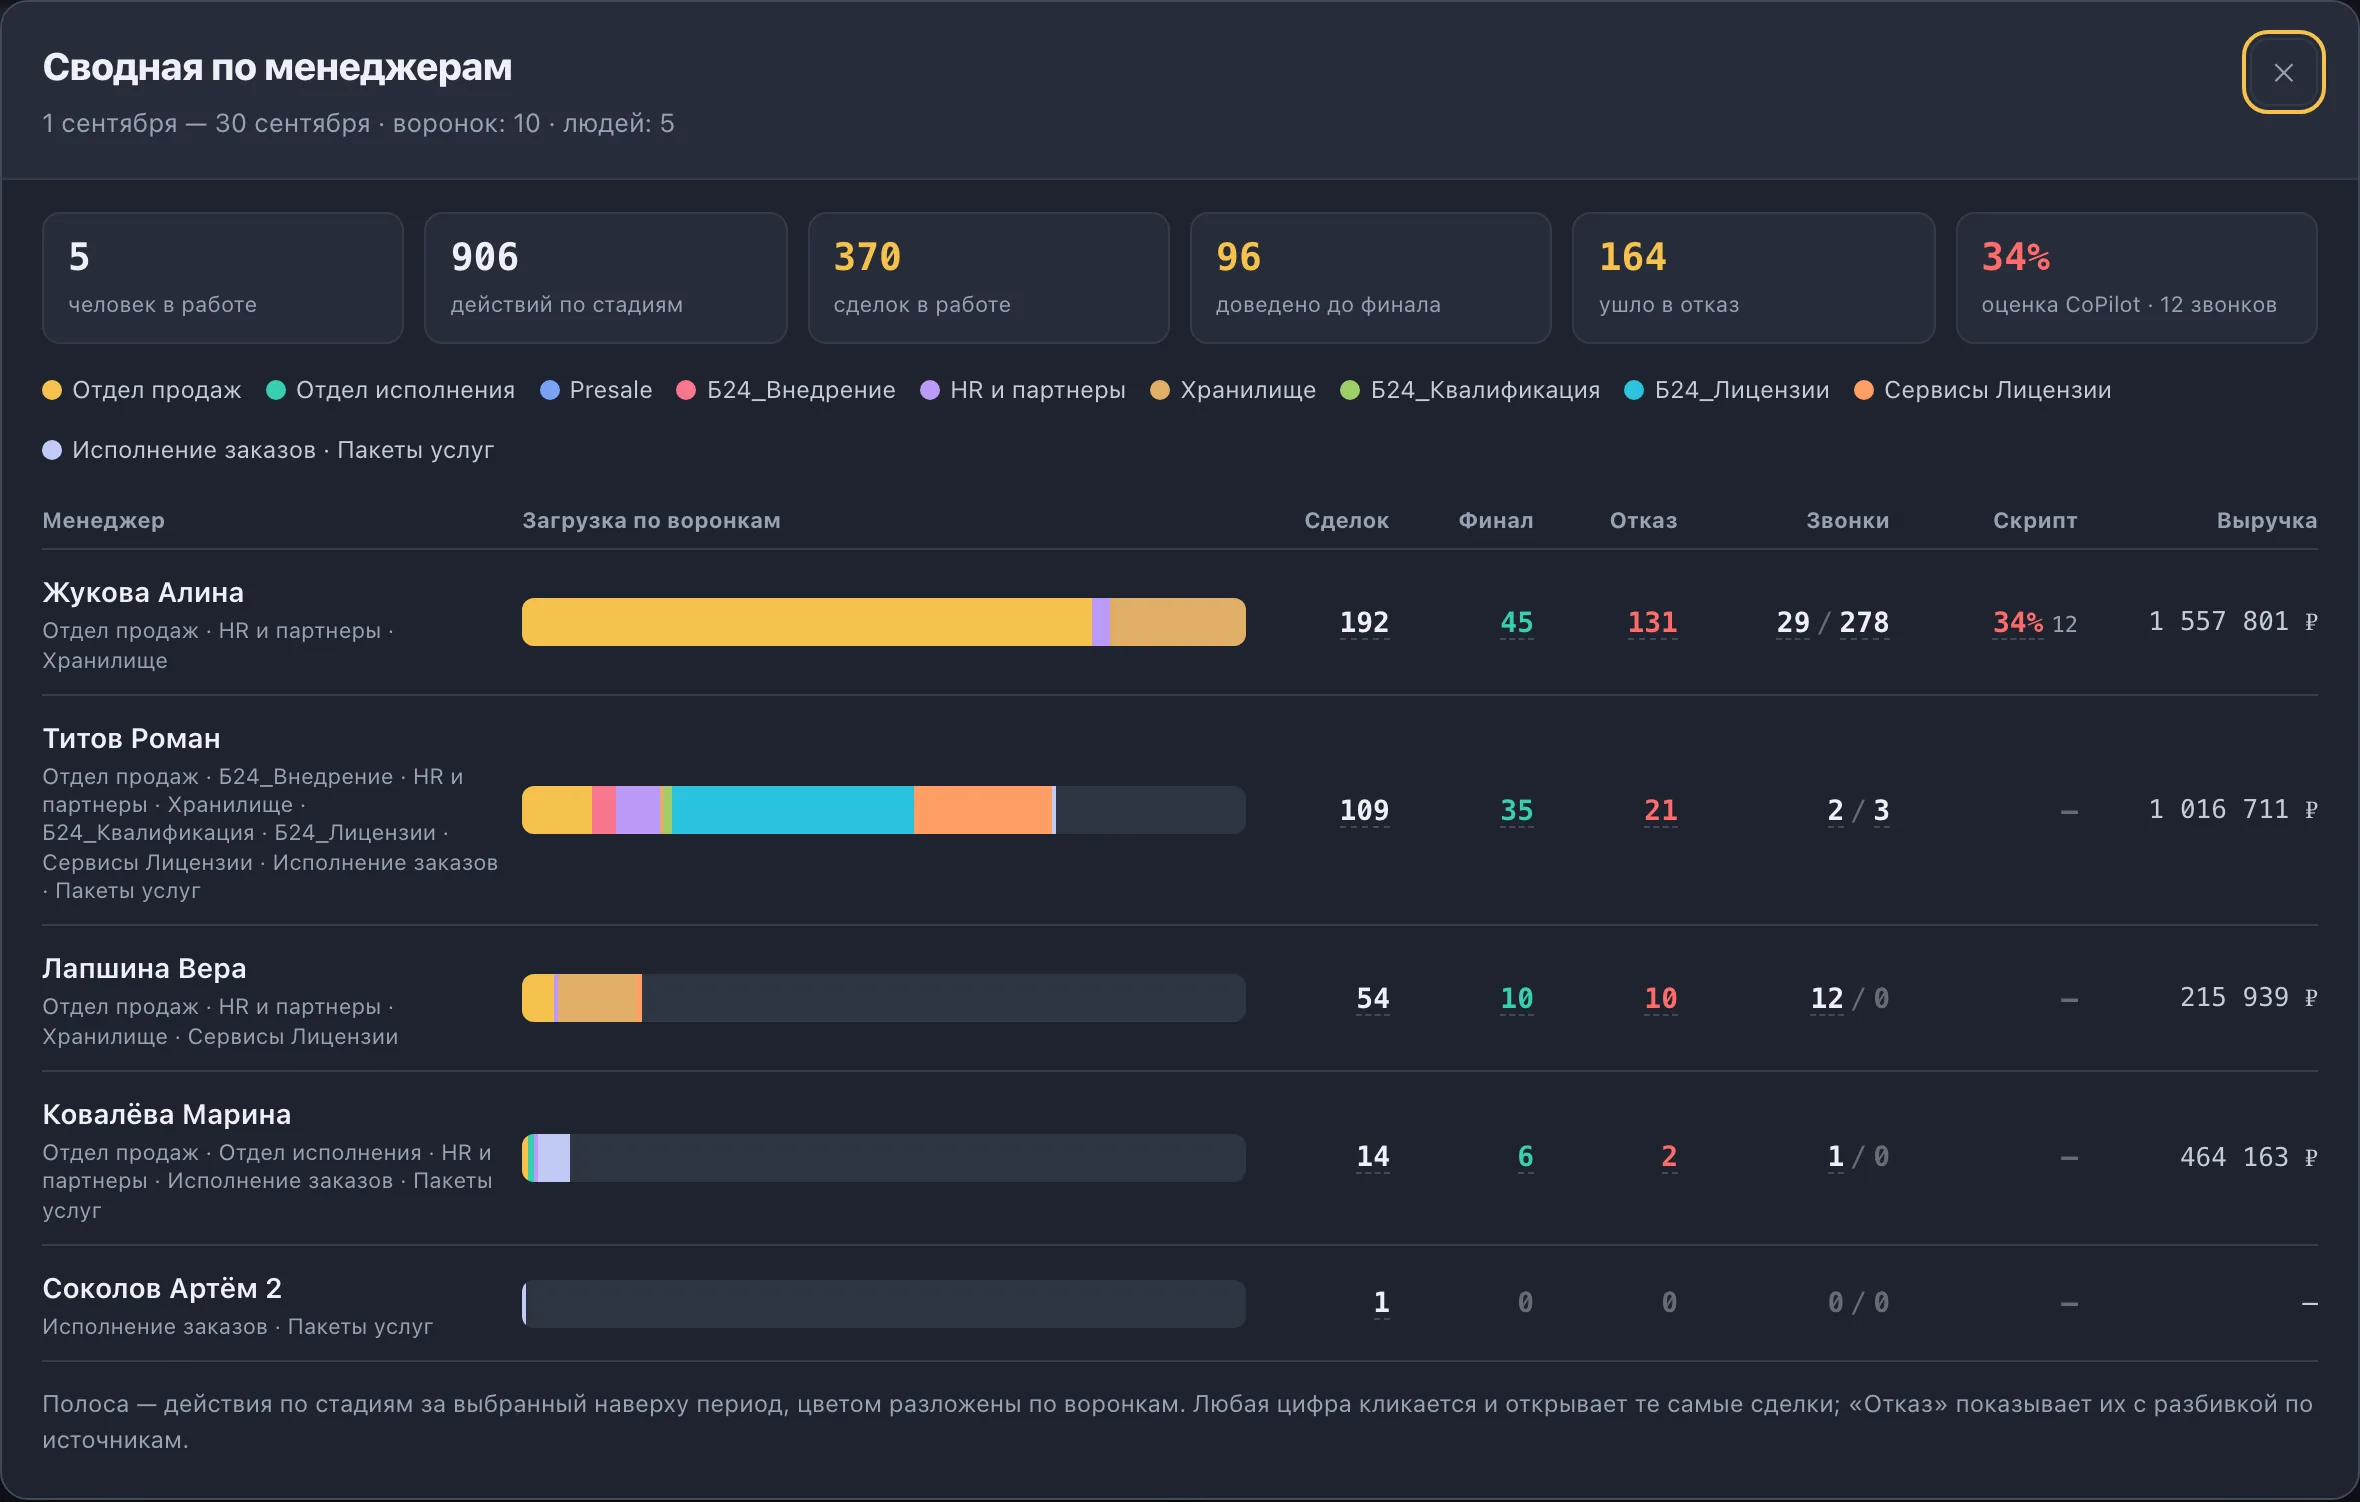Click the 164 ушло в отказ card
Screen dimensions: 2360x1502
(x=1753, y=278)
